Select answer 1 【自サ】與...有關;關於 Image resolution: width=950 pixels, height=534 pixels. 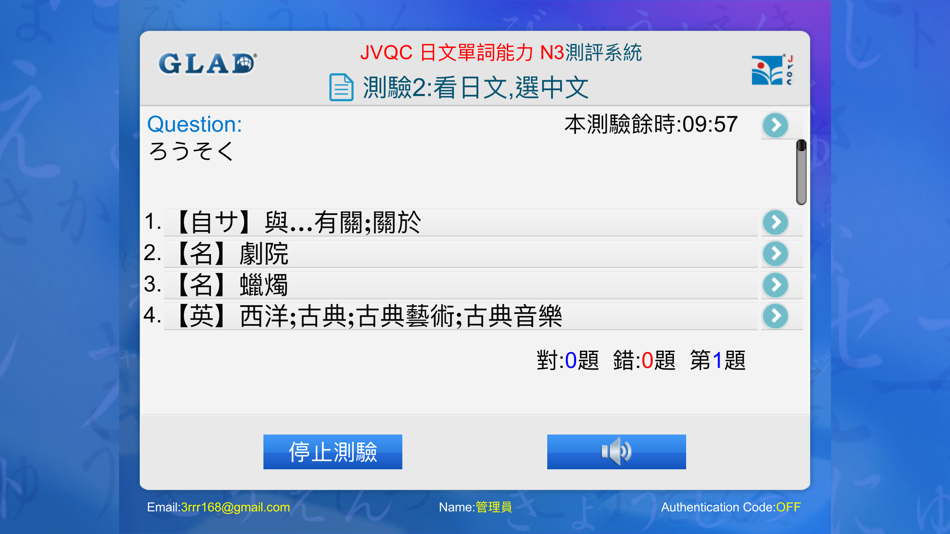click(460, 222)
